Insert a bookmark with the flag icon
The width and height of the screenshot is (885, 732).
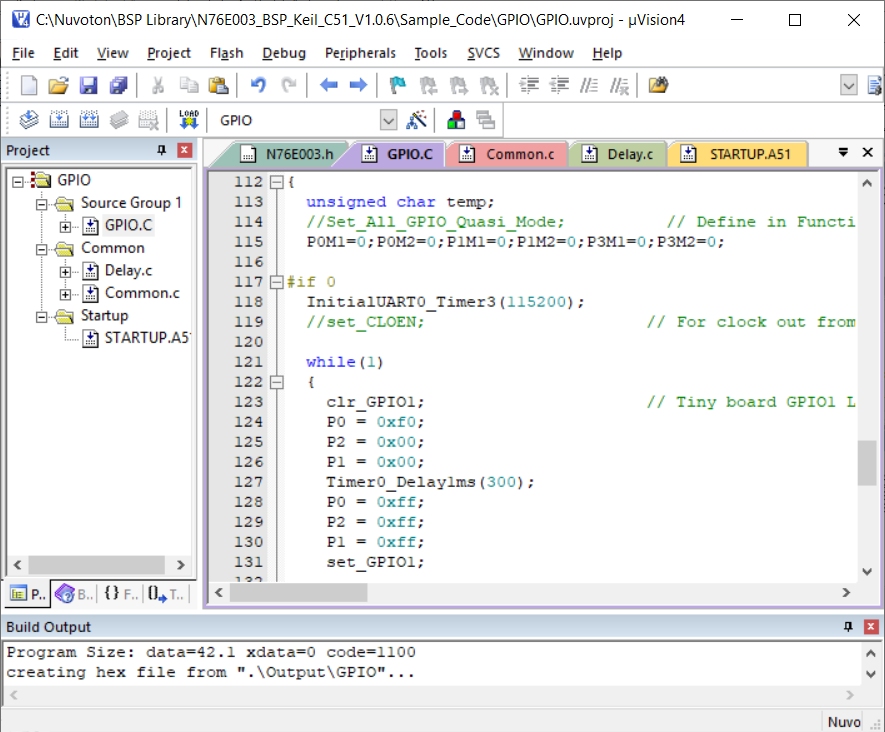click(x=397, y=86)
